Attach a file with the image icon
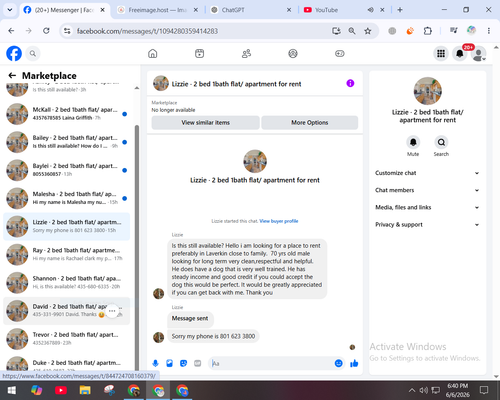The height and width of the screenshot is (400, 500). pos(169,363)
